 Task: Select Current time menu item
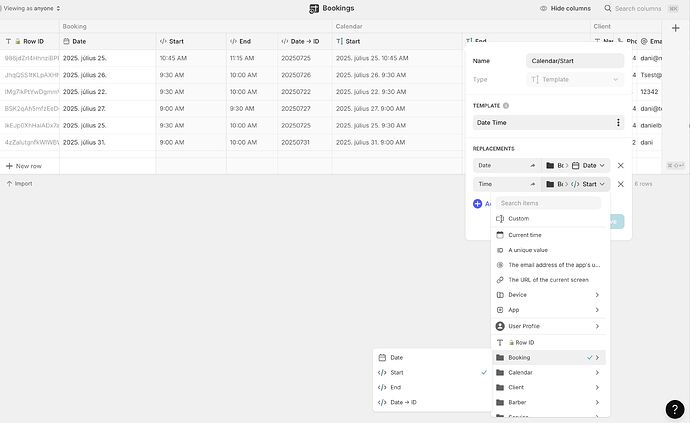[550, 235]
